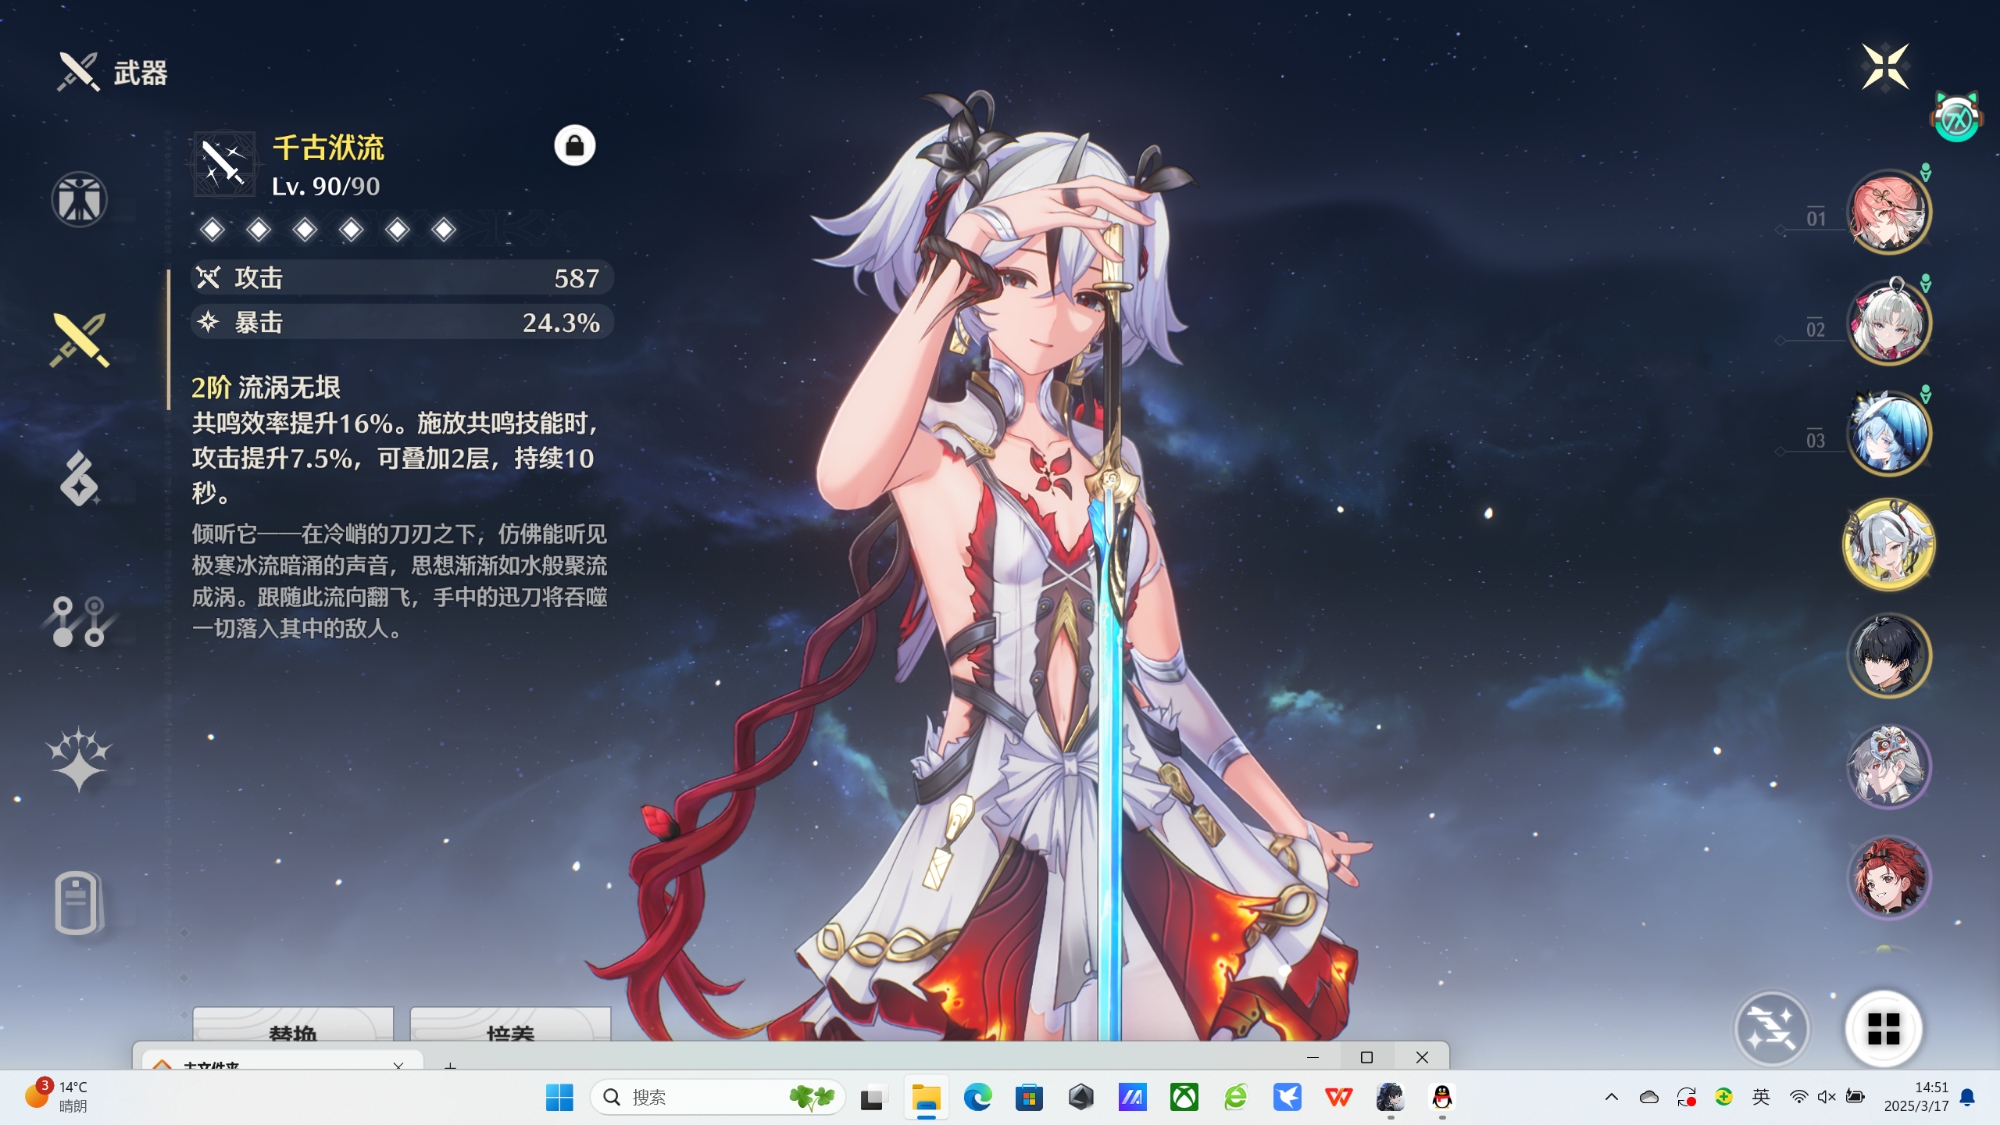Open File Explorer from the taskbar
Image resolution: width=2000 pixels, height=1125 pixels.
(x=926, y=1097)
